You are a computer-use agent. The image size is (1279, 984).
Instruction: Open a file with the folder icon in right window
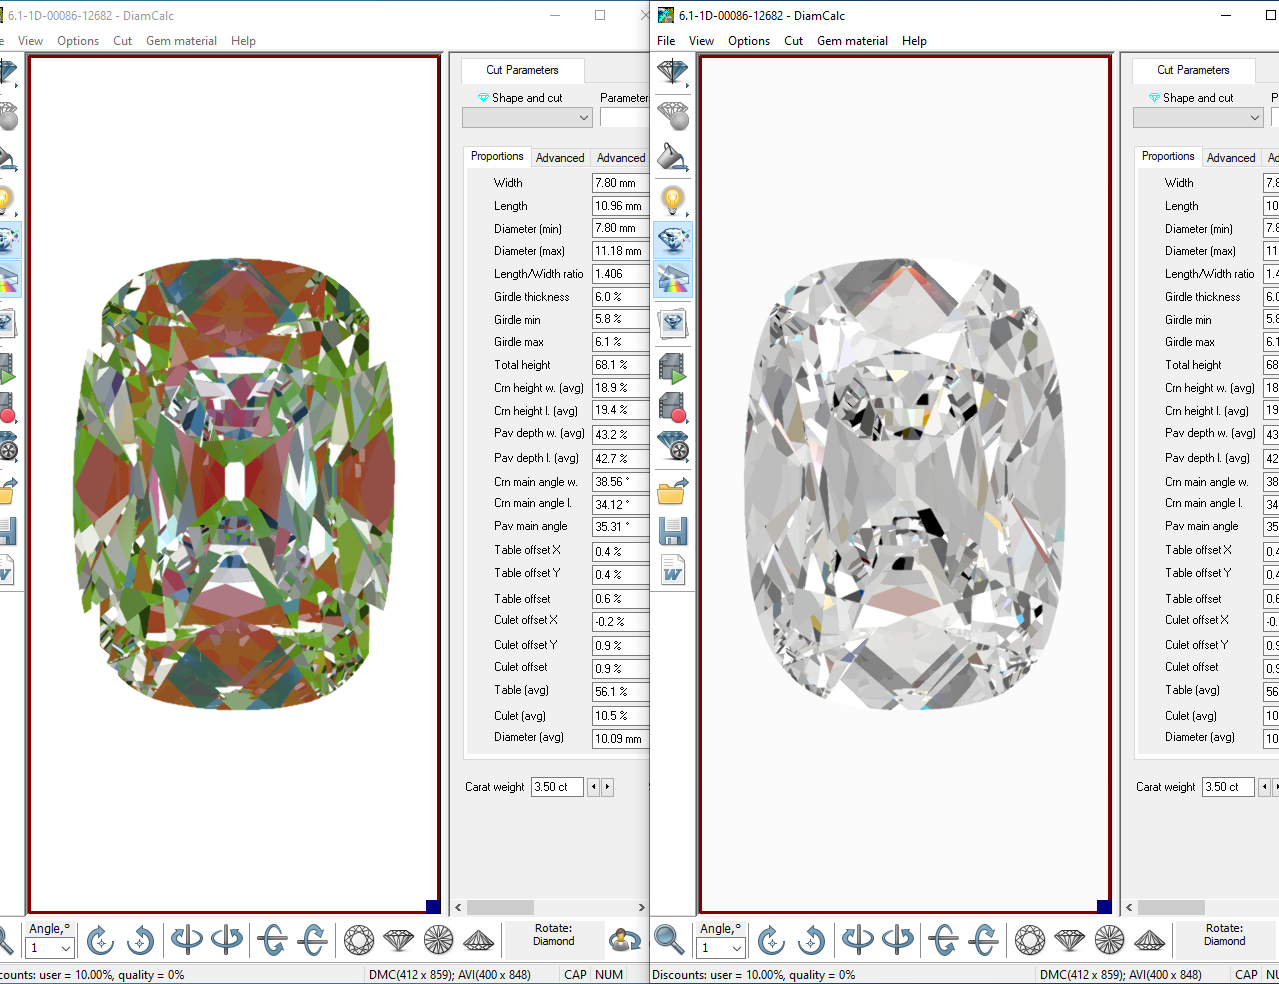(672, 490)
